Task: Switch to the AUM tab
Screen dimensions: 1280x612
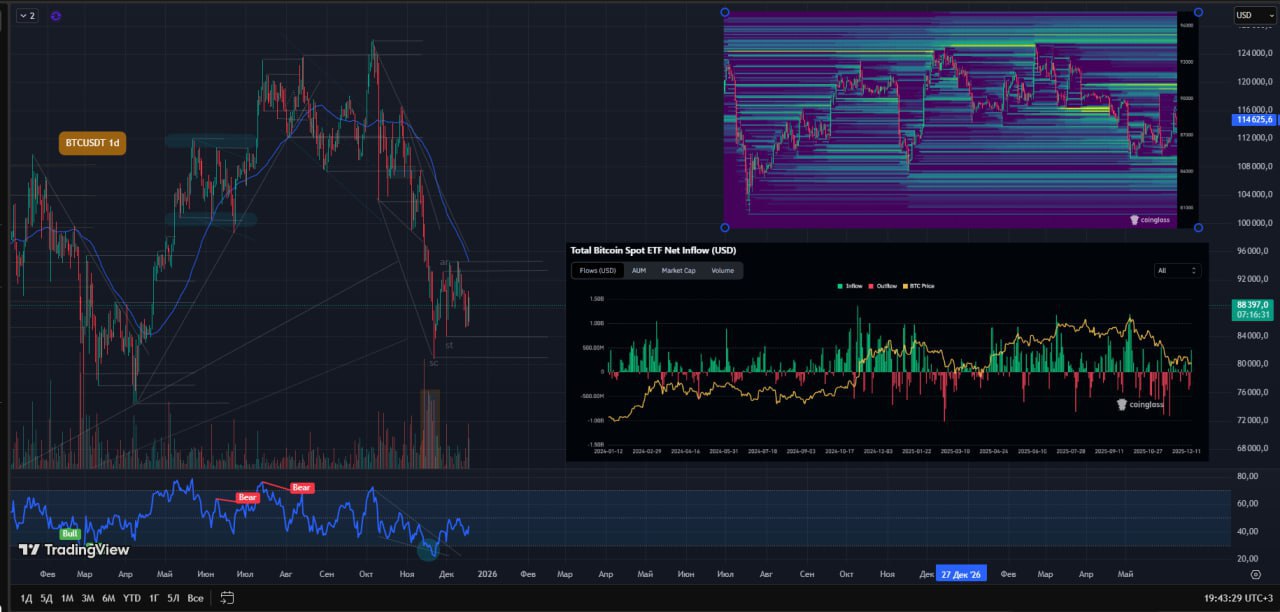Action: click(x=640, y=270)
